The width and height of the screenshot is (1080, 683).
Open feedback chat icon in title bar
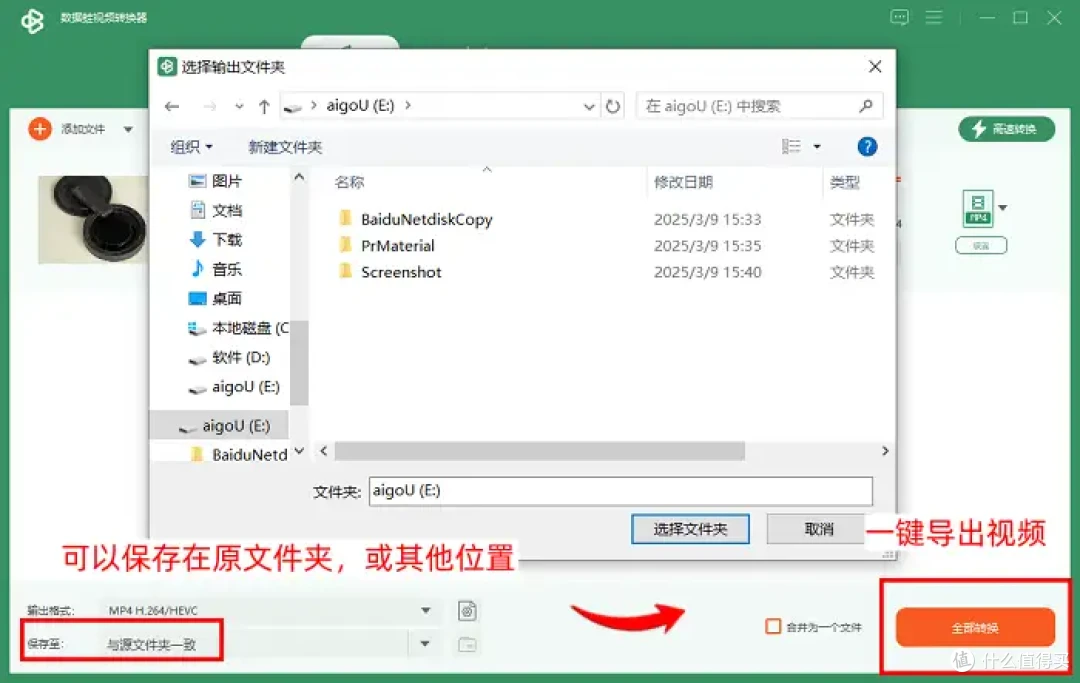click(899, 17)
